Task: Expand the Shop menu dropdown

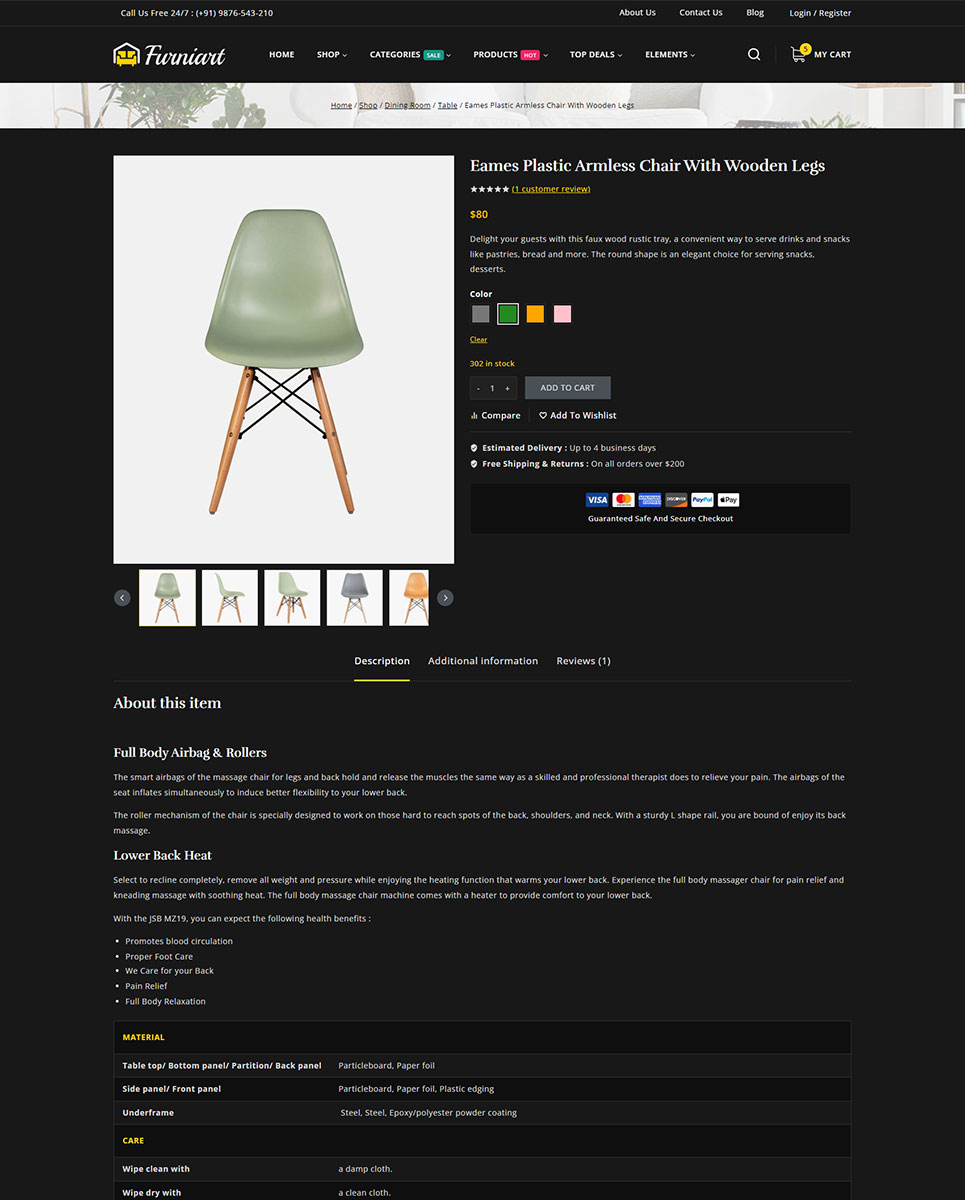Action: [332, 54]
